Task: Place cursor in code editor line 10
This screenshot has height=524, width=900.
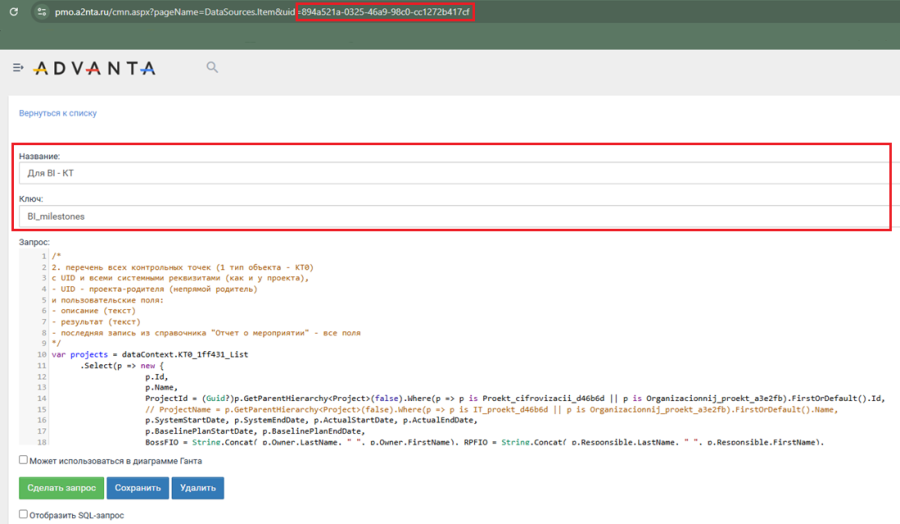Action: click(x=150, y=355)
